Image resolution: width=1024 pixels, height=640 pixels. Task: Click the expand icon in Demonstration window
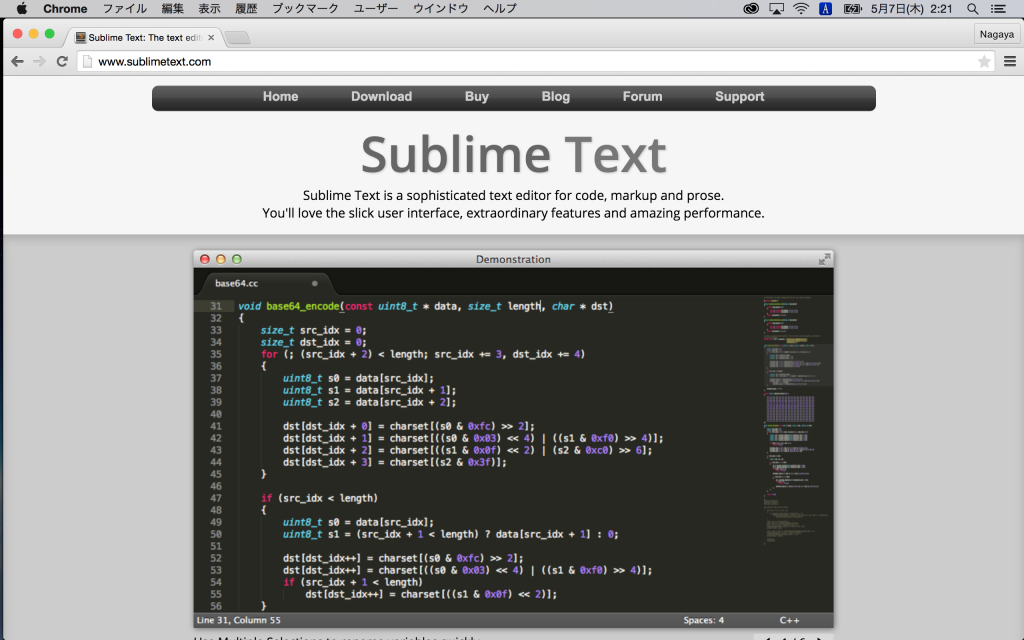point(825,259)
